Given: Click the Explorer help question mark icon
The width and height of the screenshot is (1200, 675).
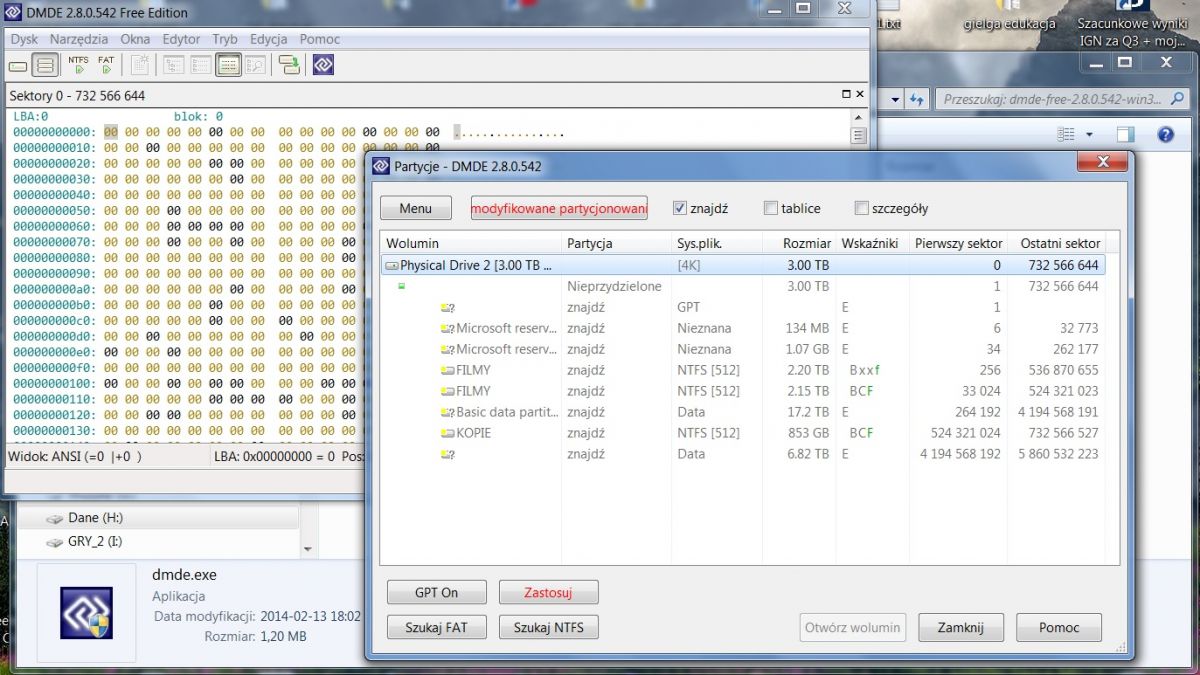Looking at the screenshot, I should [1165, 134].
